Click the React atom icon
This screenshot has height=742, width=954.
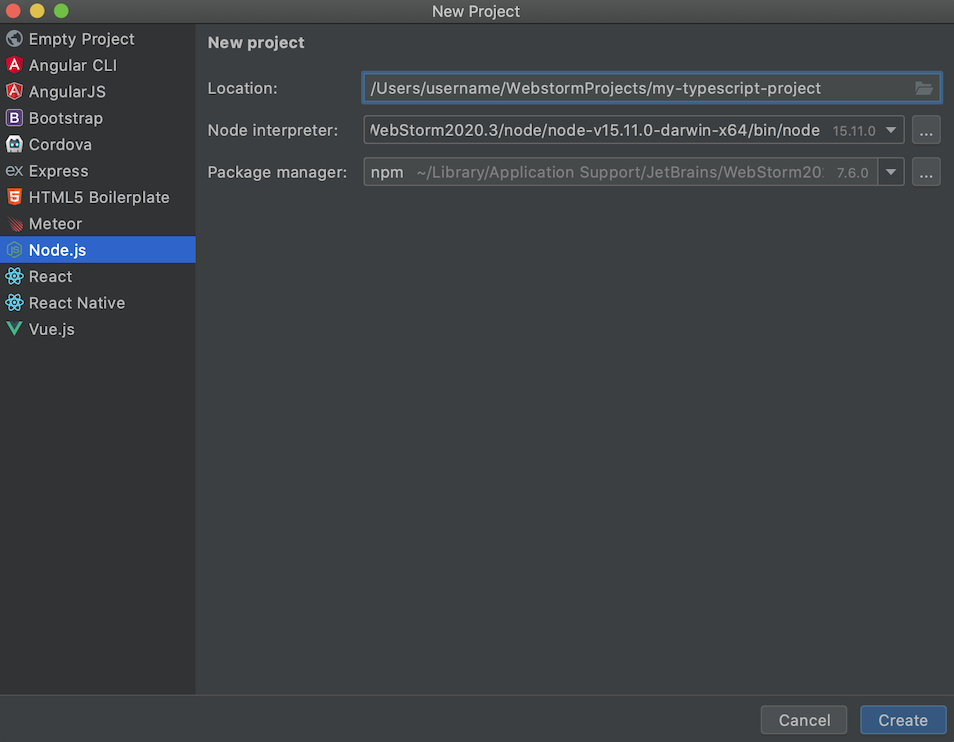14,276
